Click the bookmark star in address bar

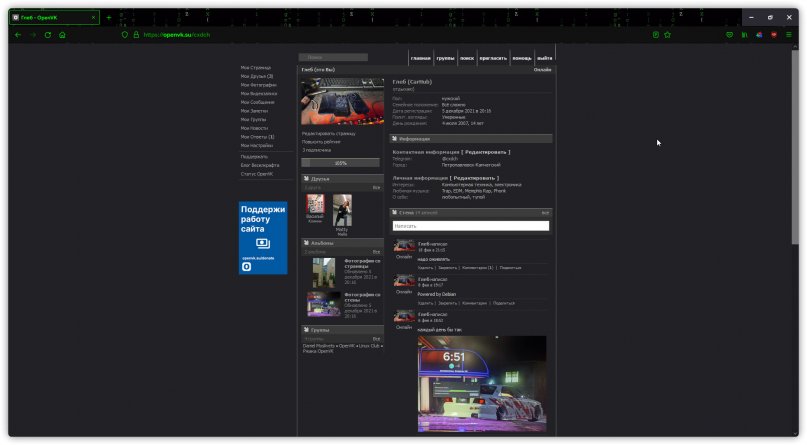click(668, 35)
